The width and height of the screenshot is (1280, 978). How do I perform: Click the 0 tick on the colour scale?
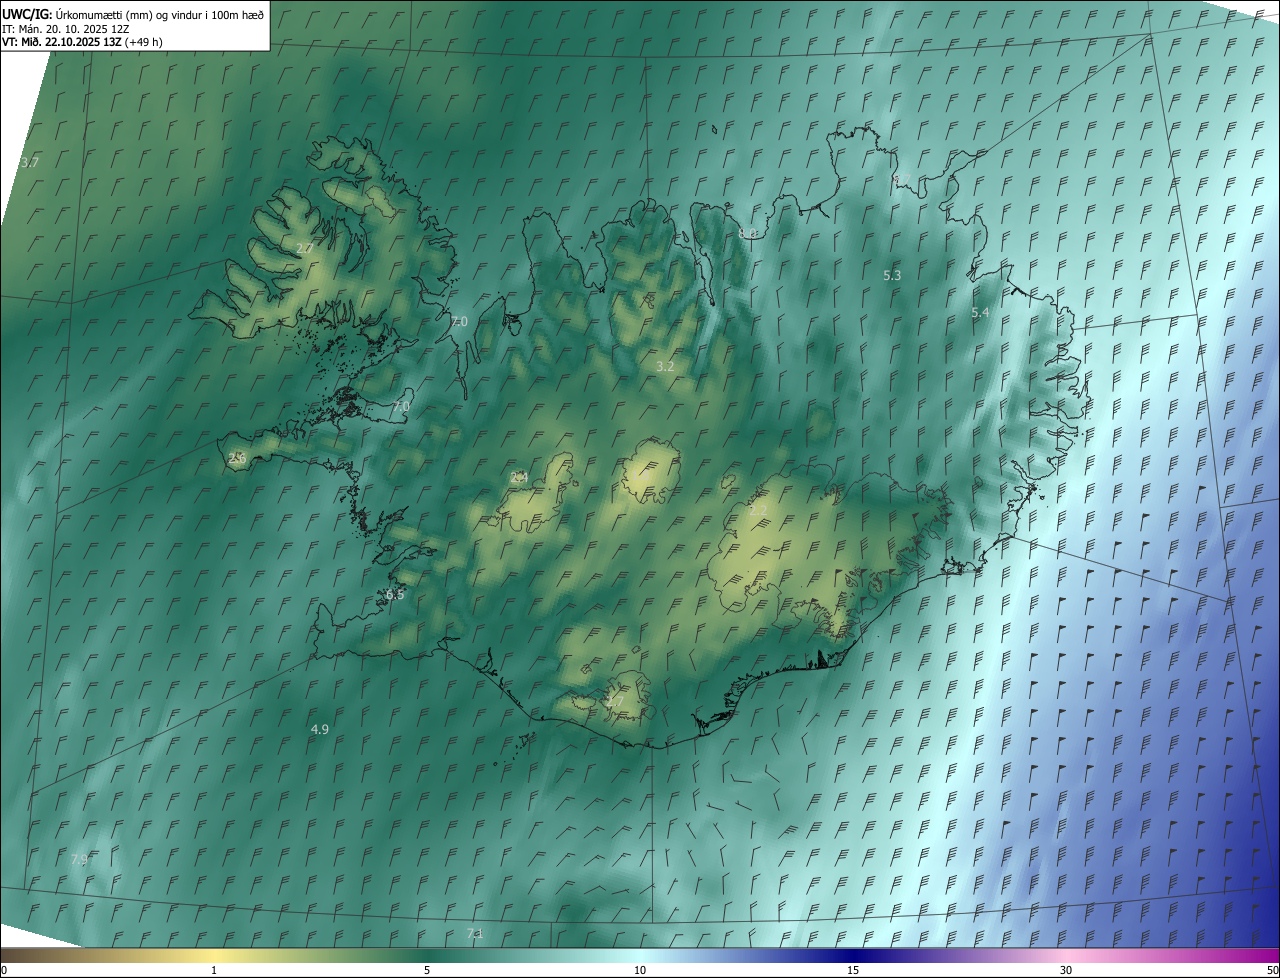click(x=4, y=970)
